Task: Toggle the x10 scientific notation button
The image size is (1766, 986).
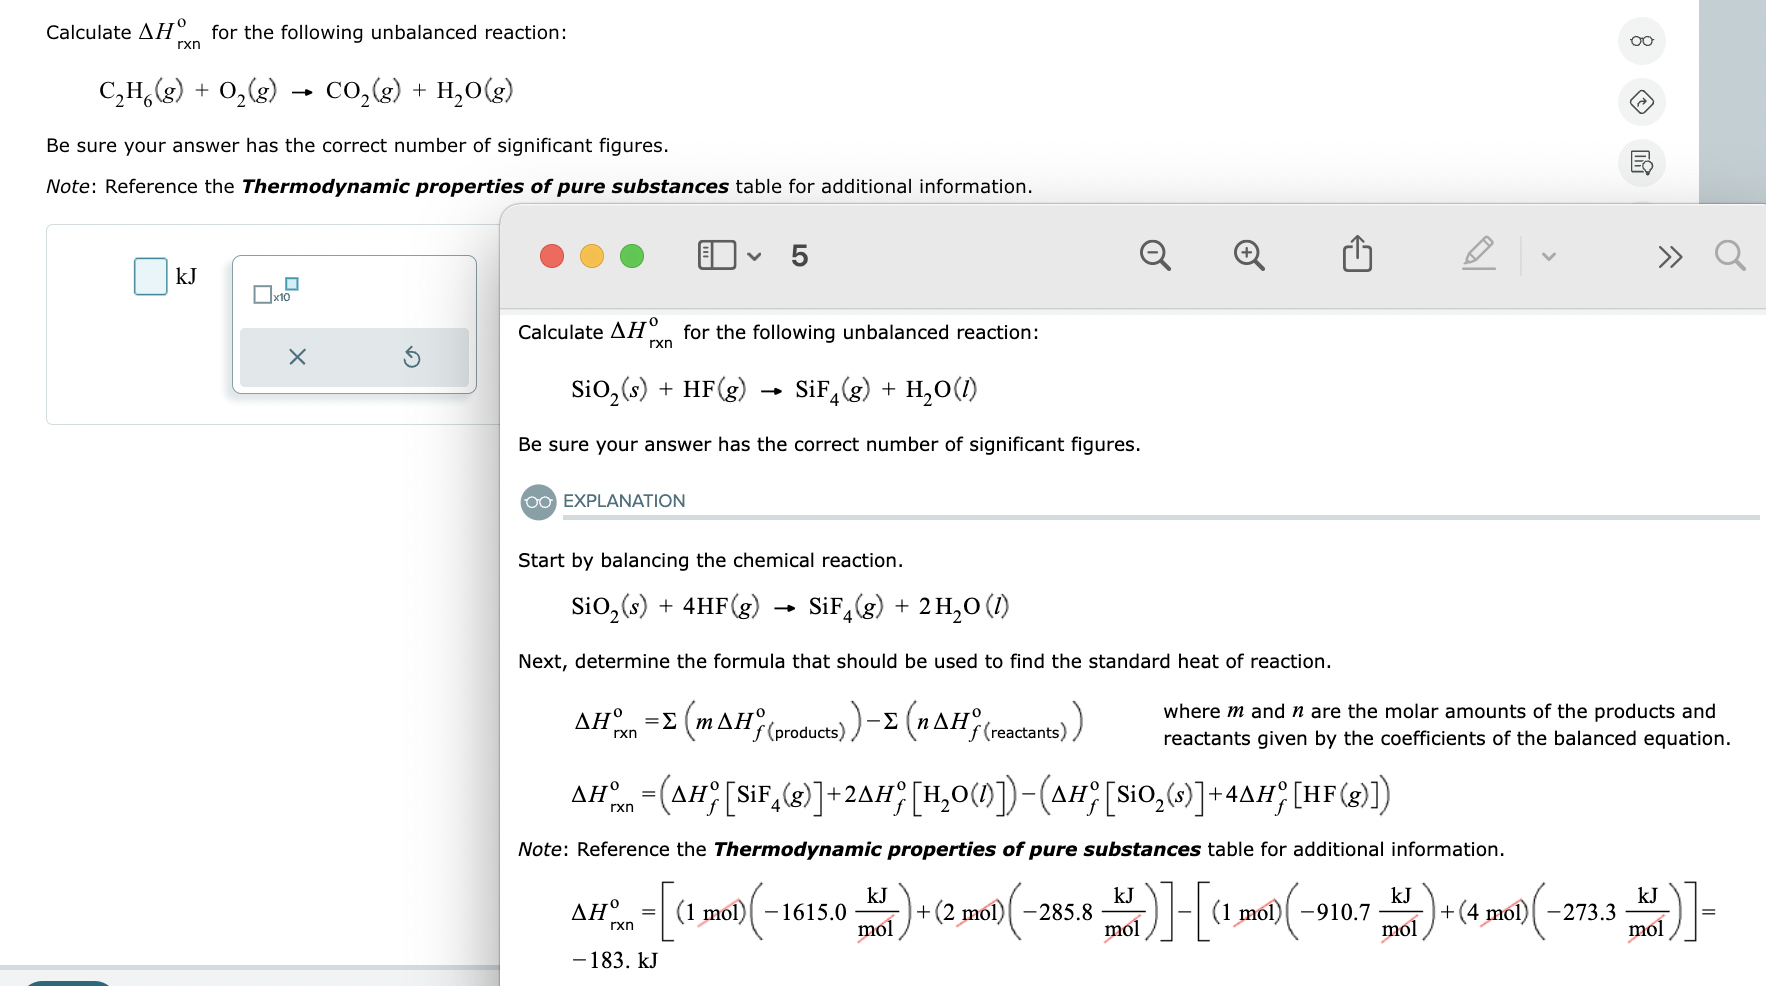Action: pyautogui.click(x=262, y=295)
